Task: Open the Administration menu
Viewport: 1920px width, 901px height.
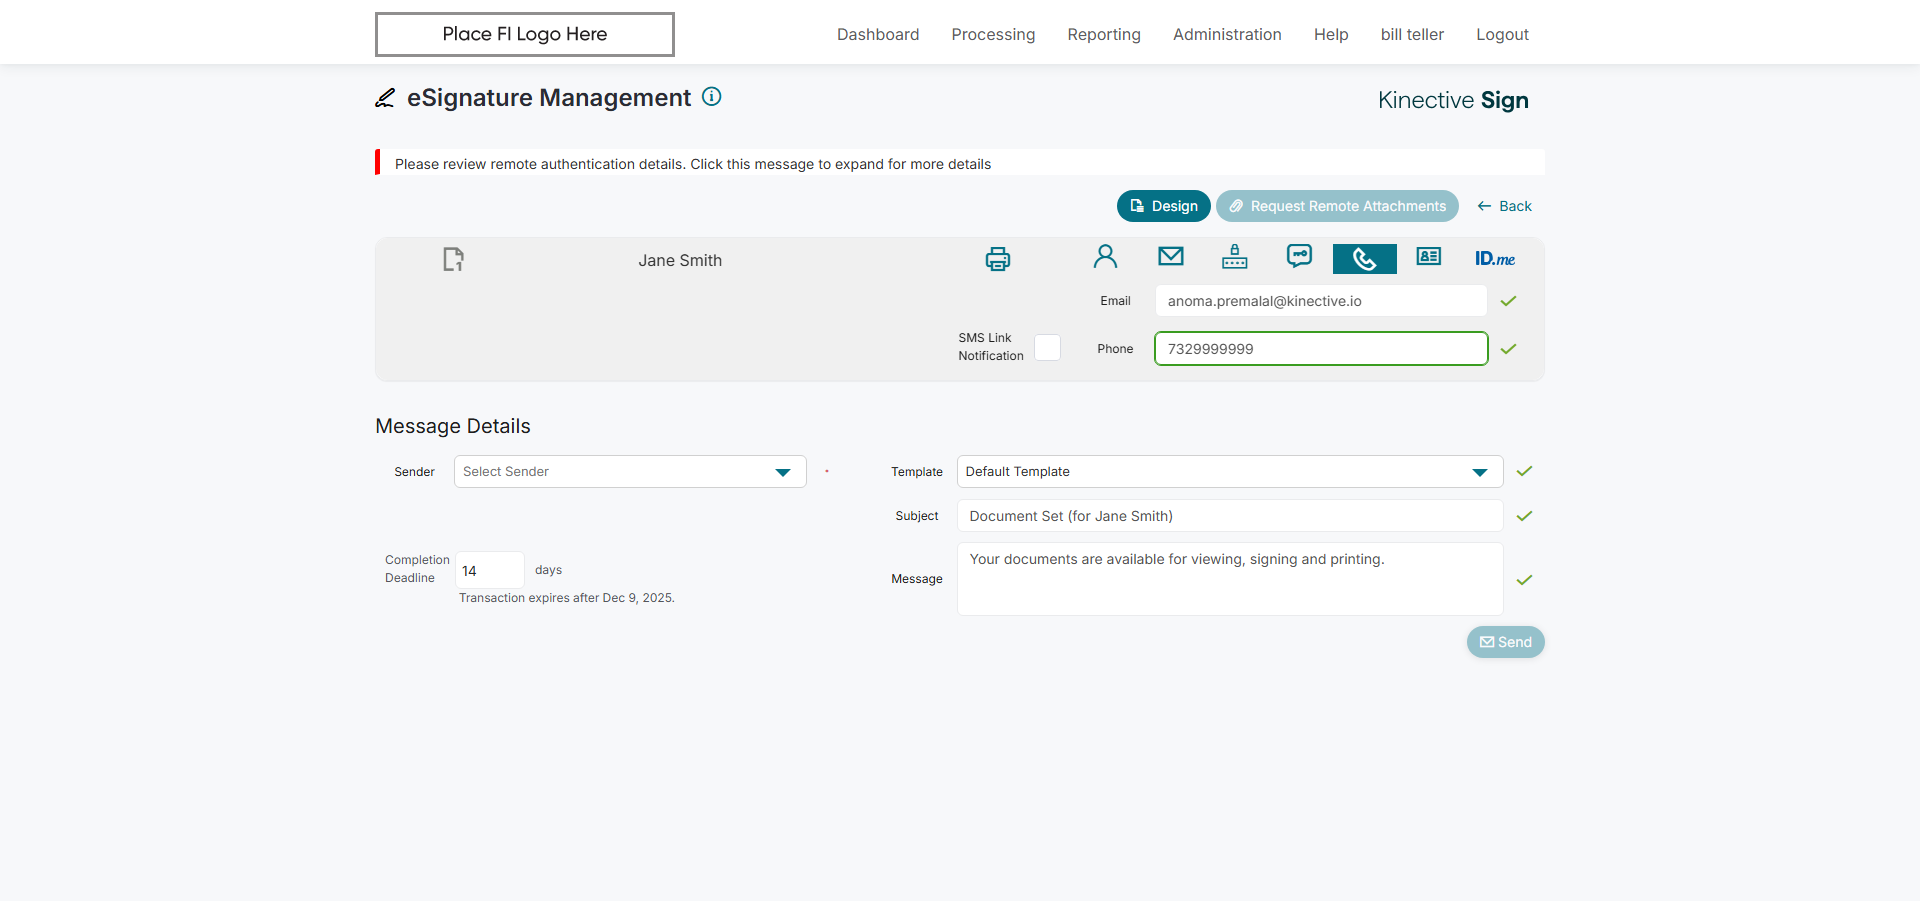Action: pyautogui.click(x=1227, y=34)
